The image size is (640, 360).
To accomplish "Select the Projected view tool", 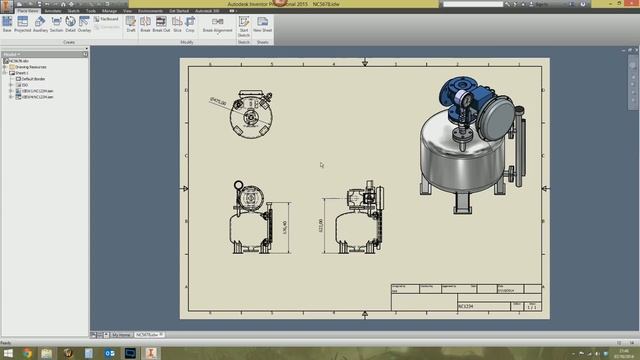I will pos(22,24).
